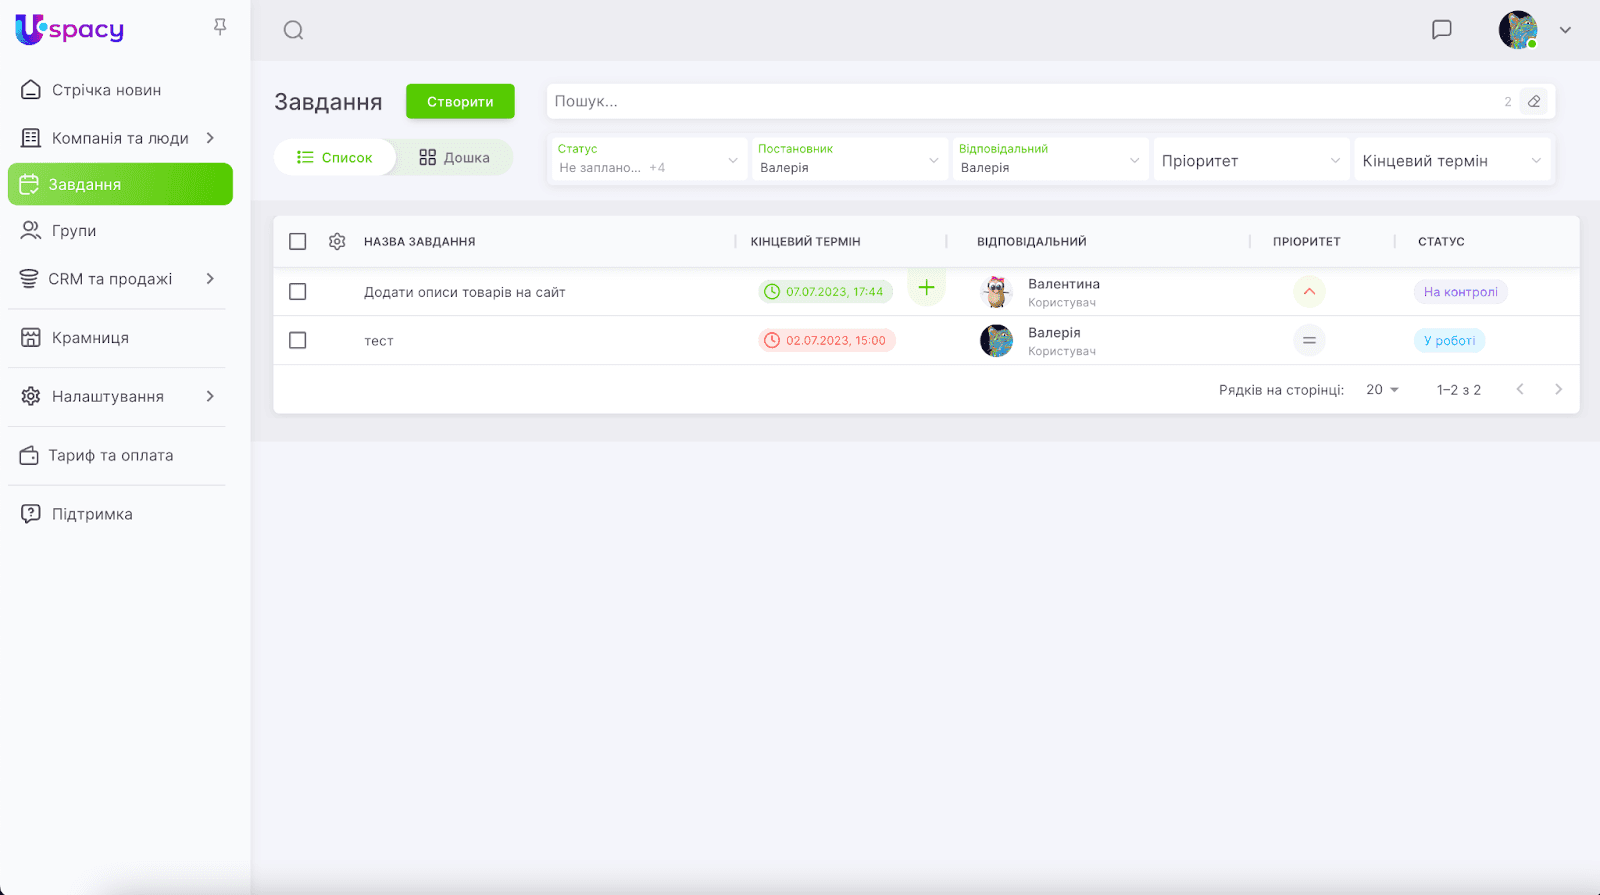Pin the sidebar with the pin icon
This screenshot has width=1600, height=895.
pos(220,27)
